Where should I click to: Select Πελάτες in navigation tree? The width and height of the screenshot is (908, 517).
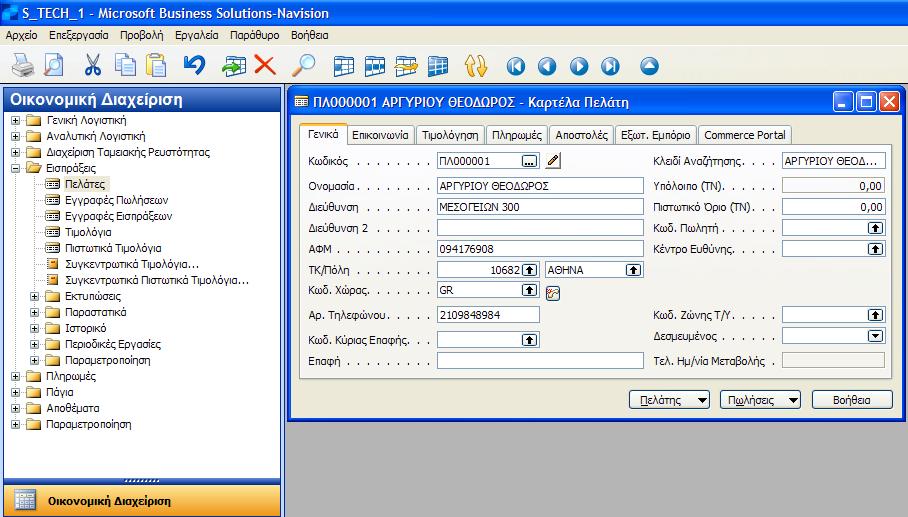click(x=85, y=184)
